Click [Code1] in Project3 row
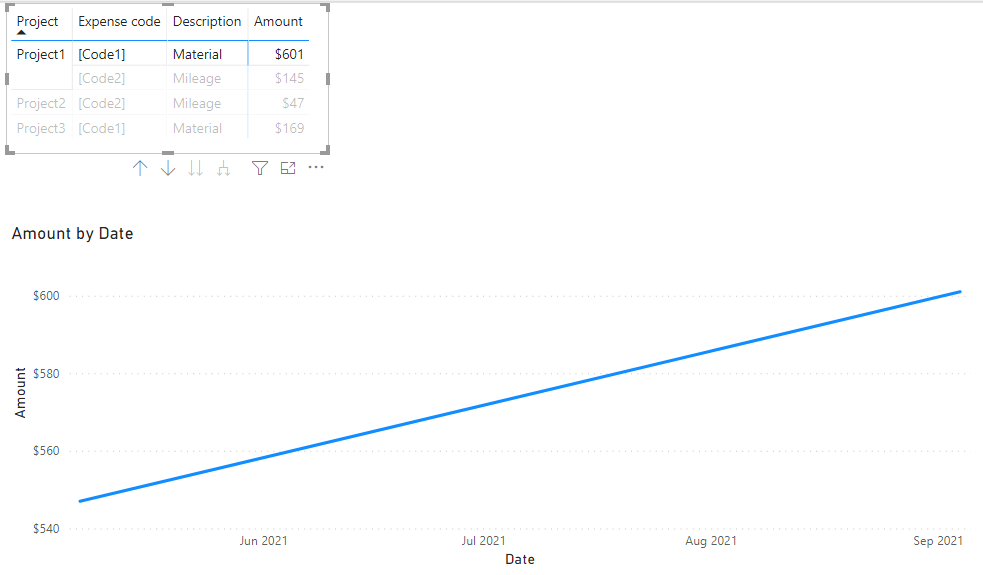Screen dimensions: 983x575 [102, 128]
